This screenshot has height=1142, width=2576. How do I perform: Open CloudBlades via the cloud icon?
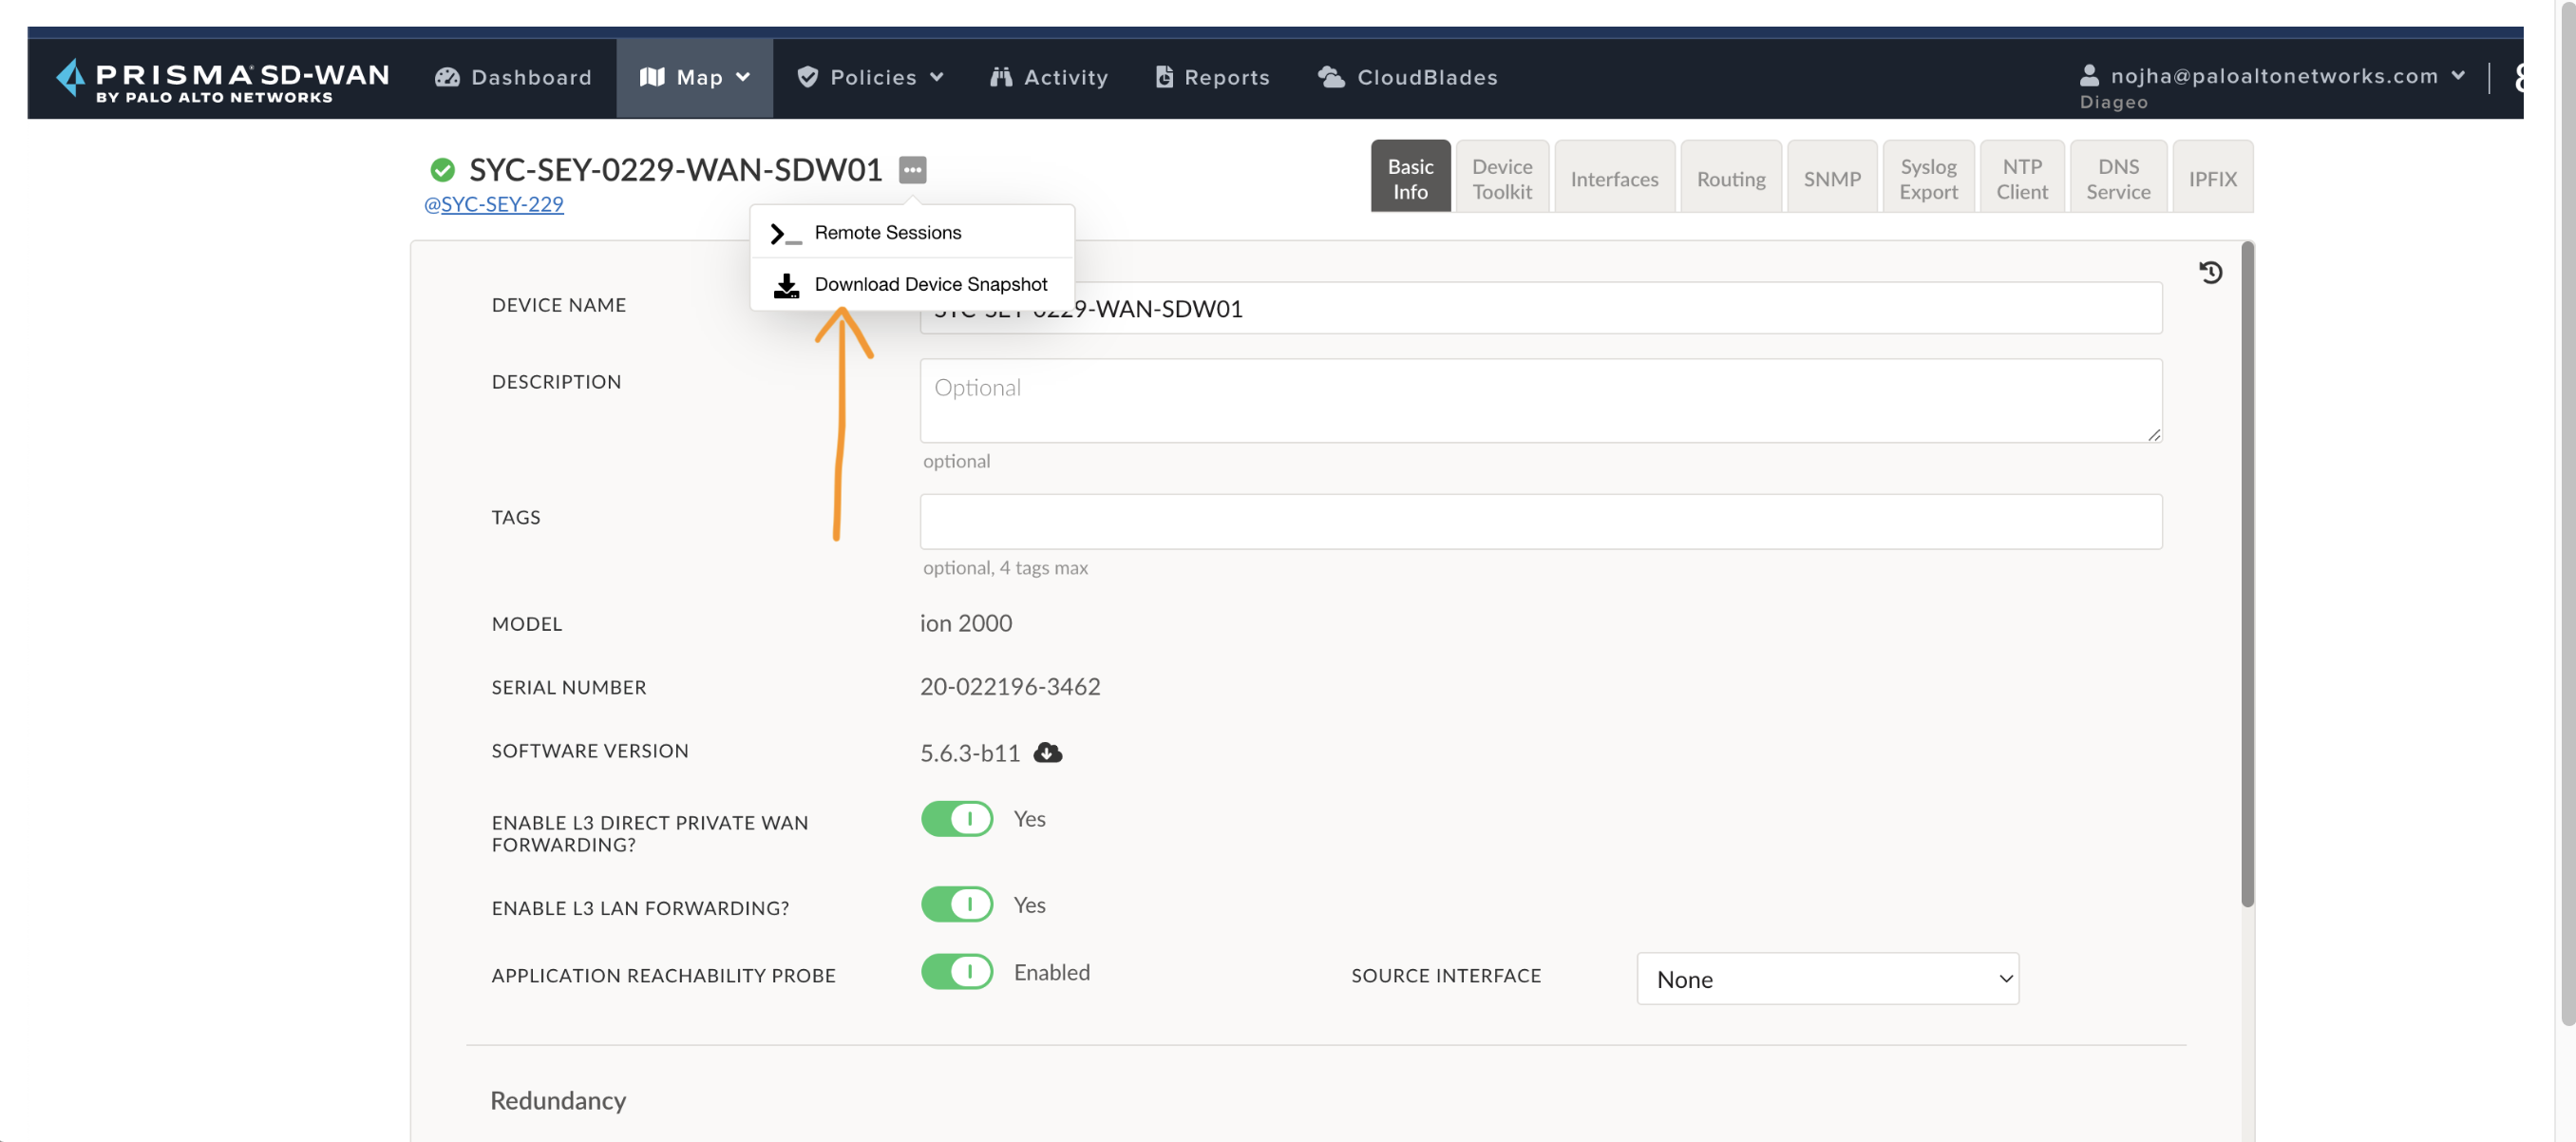coord(1331,77)
